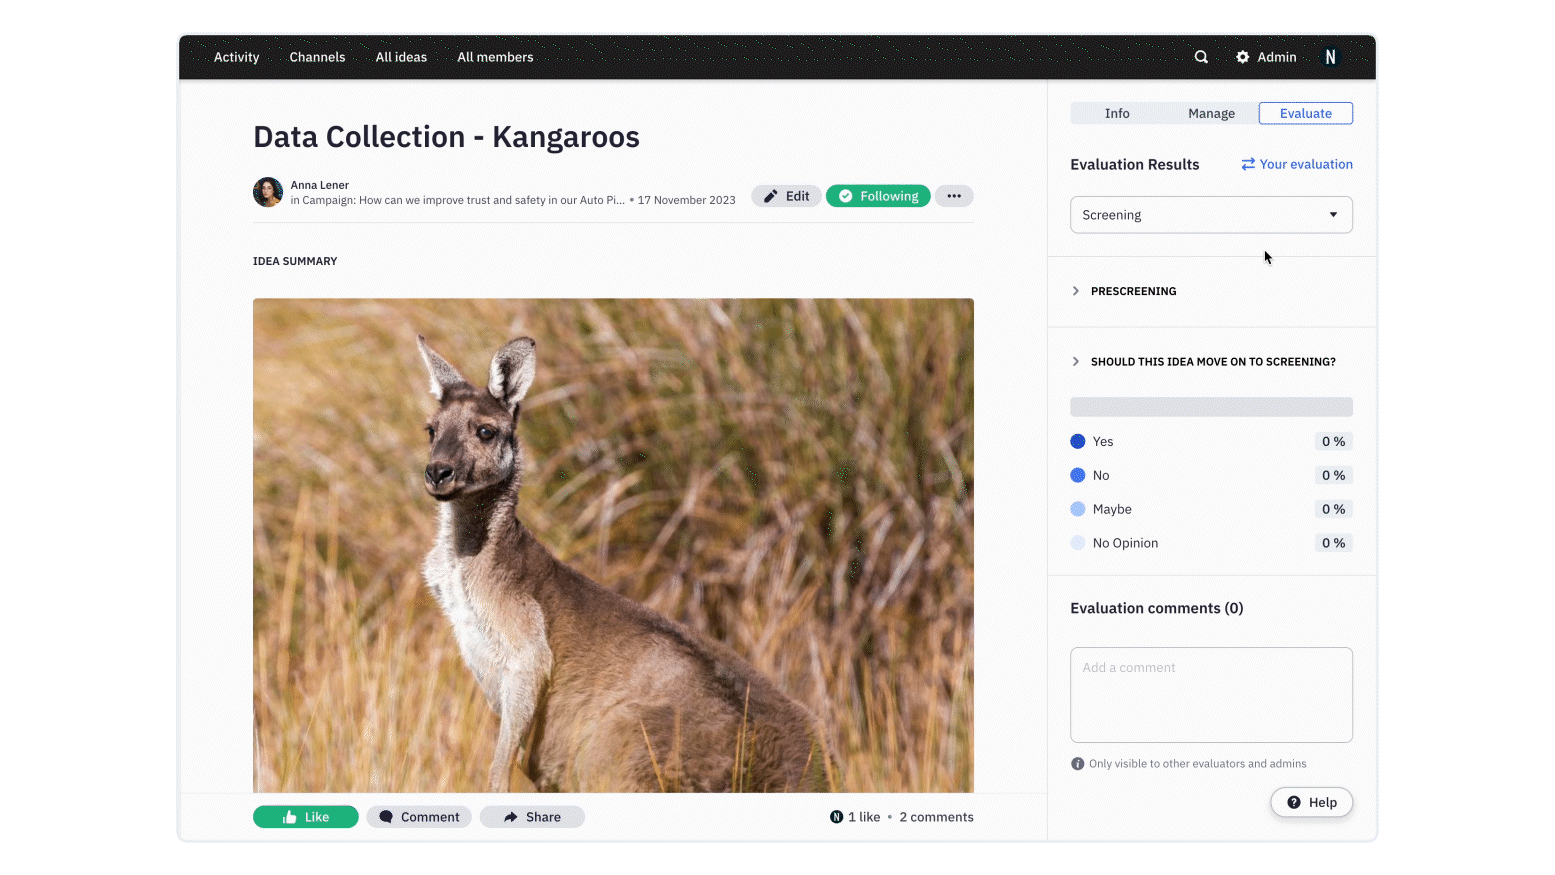
Task: Click the No Opinion pale color dot
Action: point(1078,543)
